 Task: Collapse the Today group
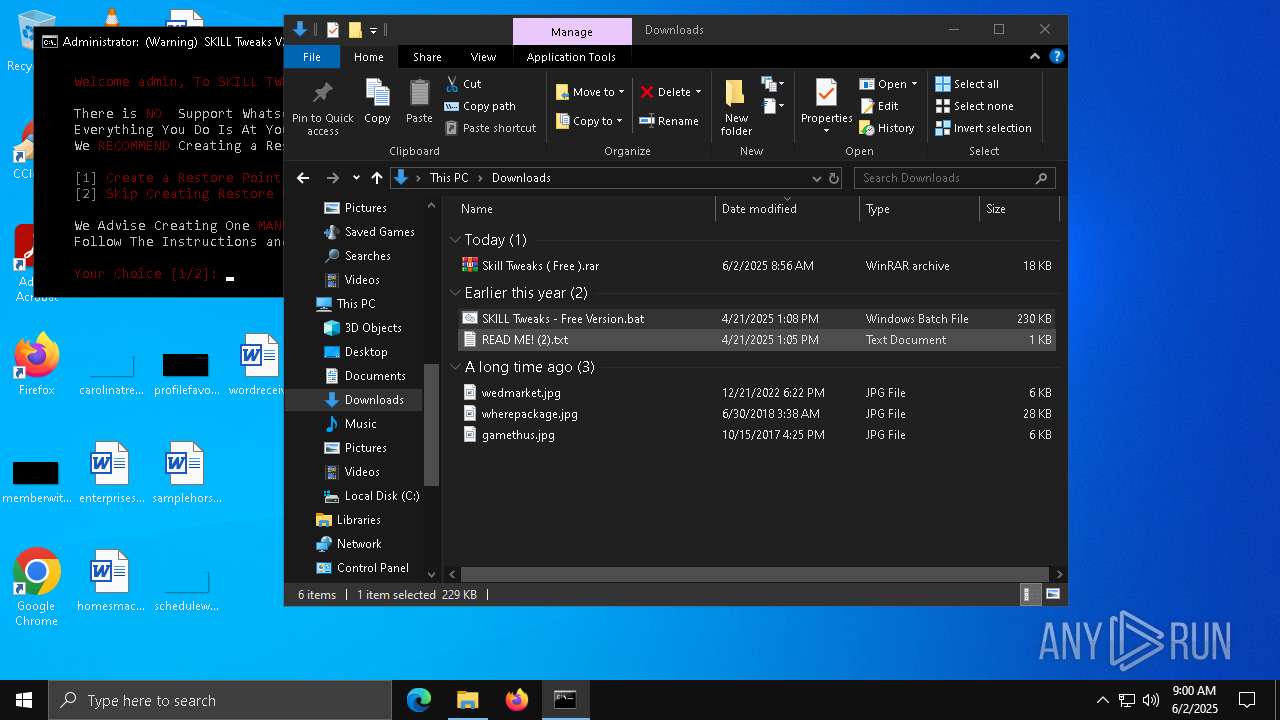click(x=455, y=240)
